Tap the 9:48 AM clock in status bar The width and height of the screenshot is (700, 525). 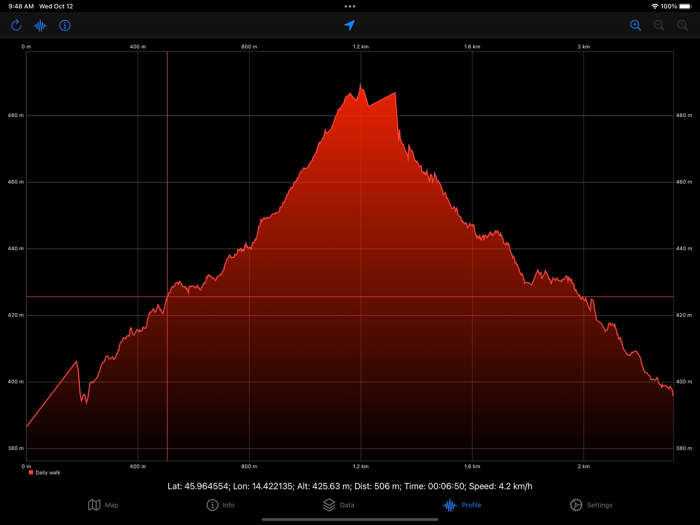21,6
